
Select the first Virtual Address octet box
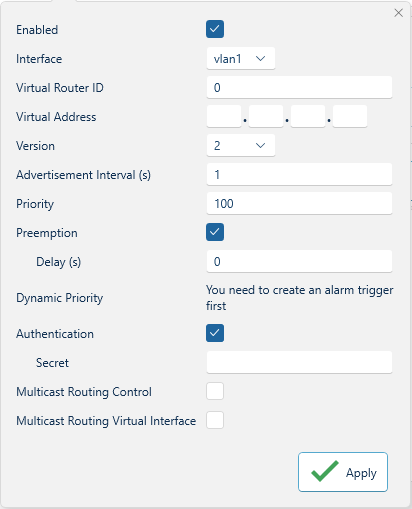pyautogui.click(x=224, y=116)
